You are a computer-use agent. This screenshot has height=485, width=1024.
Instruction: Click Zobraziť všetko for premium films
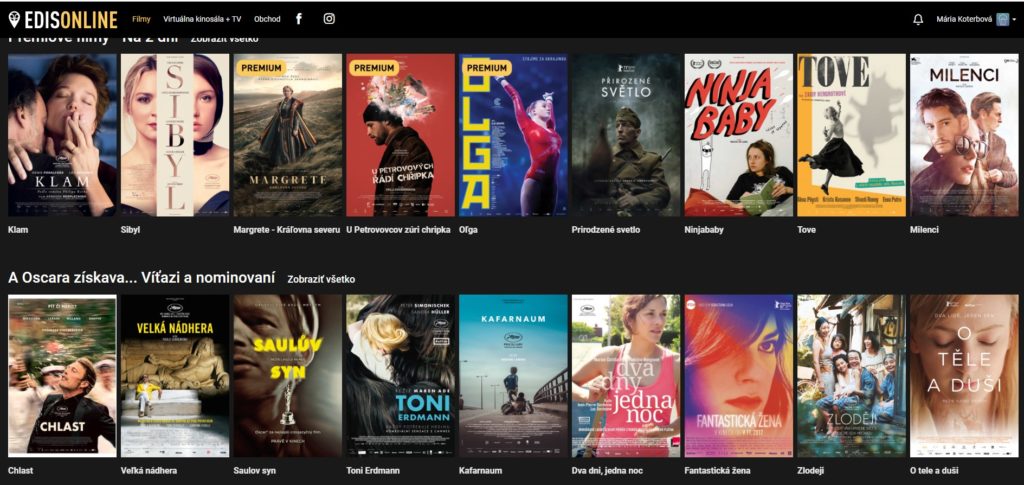[x=225, y=39]
